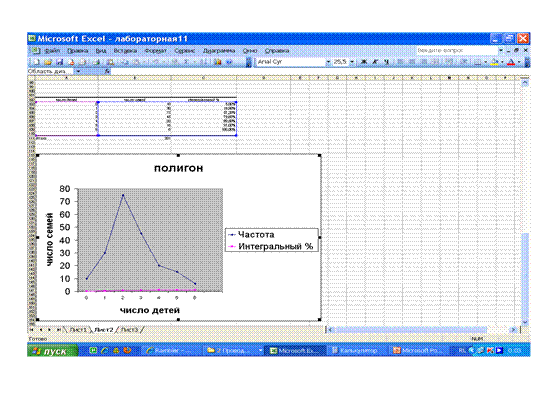
Task: Open the Диаграмма menu
Action: [x=219, y=51]
